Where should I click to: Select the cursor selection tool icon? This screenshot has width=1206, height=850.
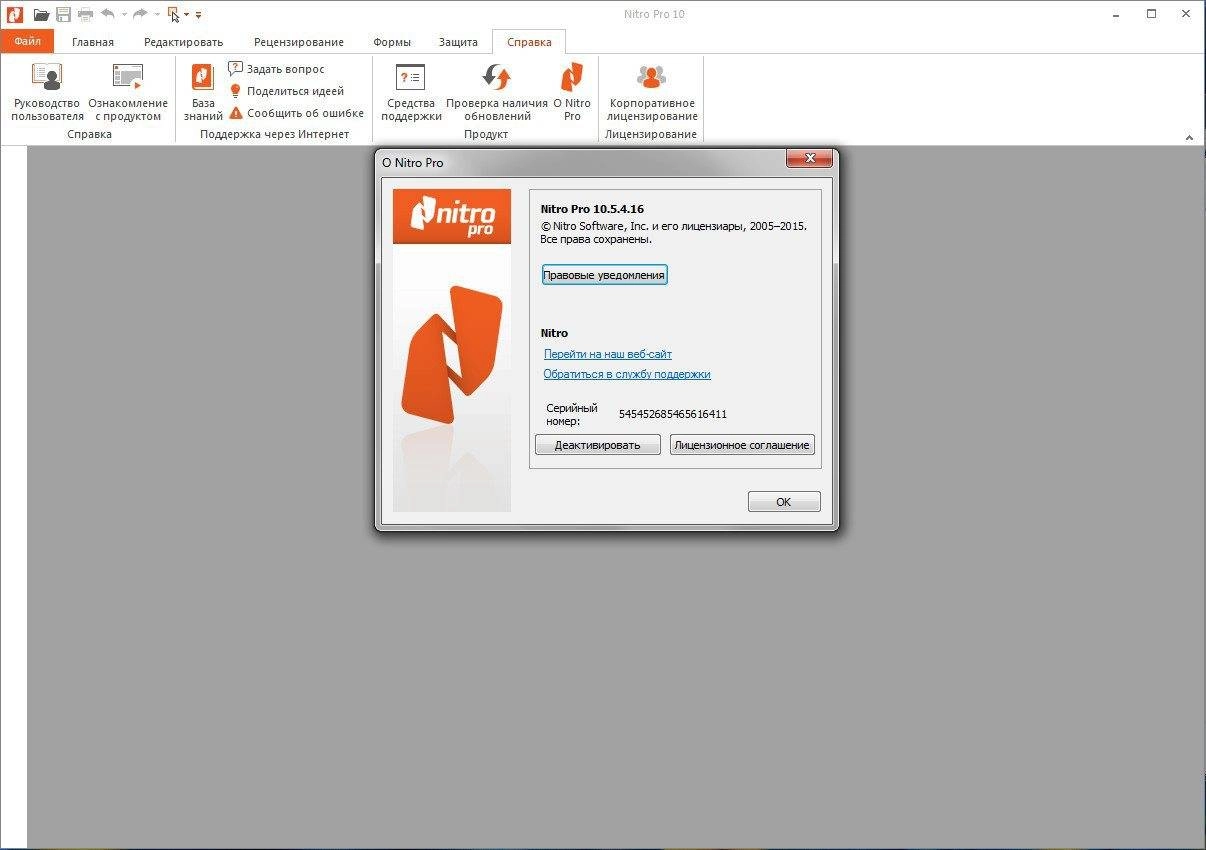pos(173,14)
